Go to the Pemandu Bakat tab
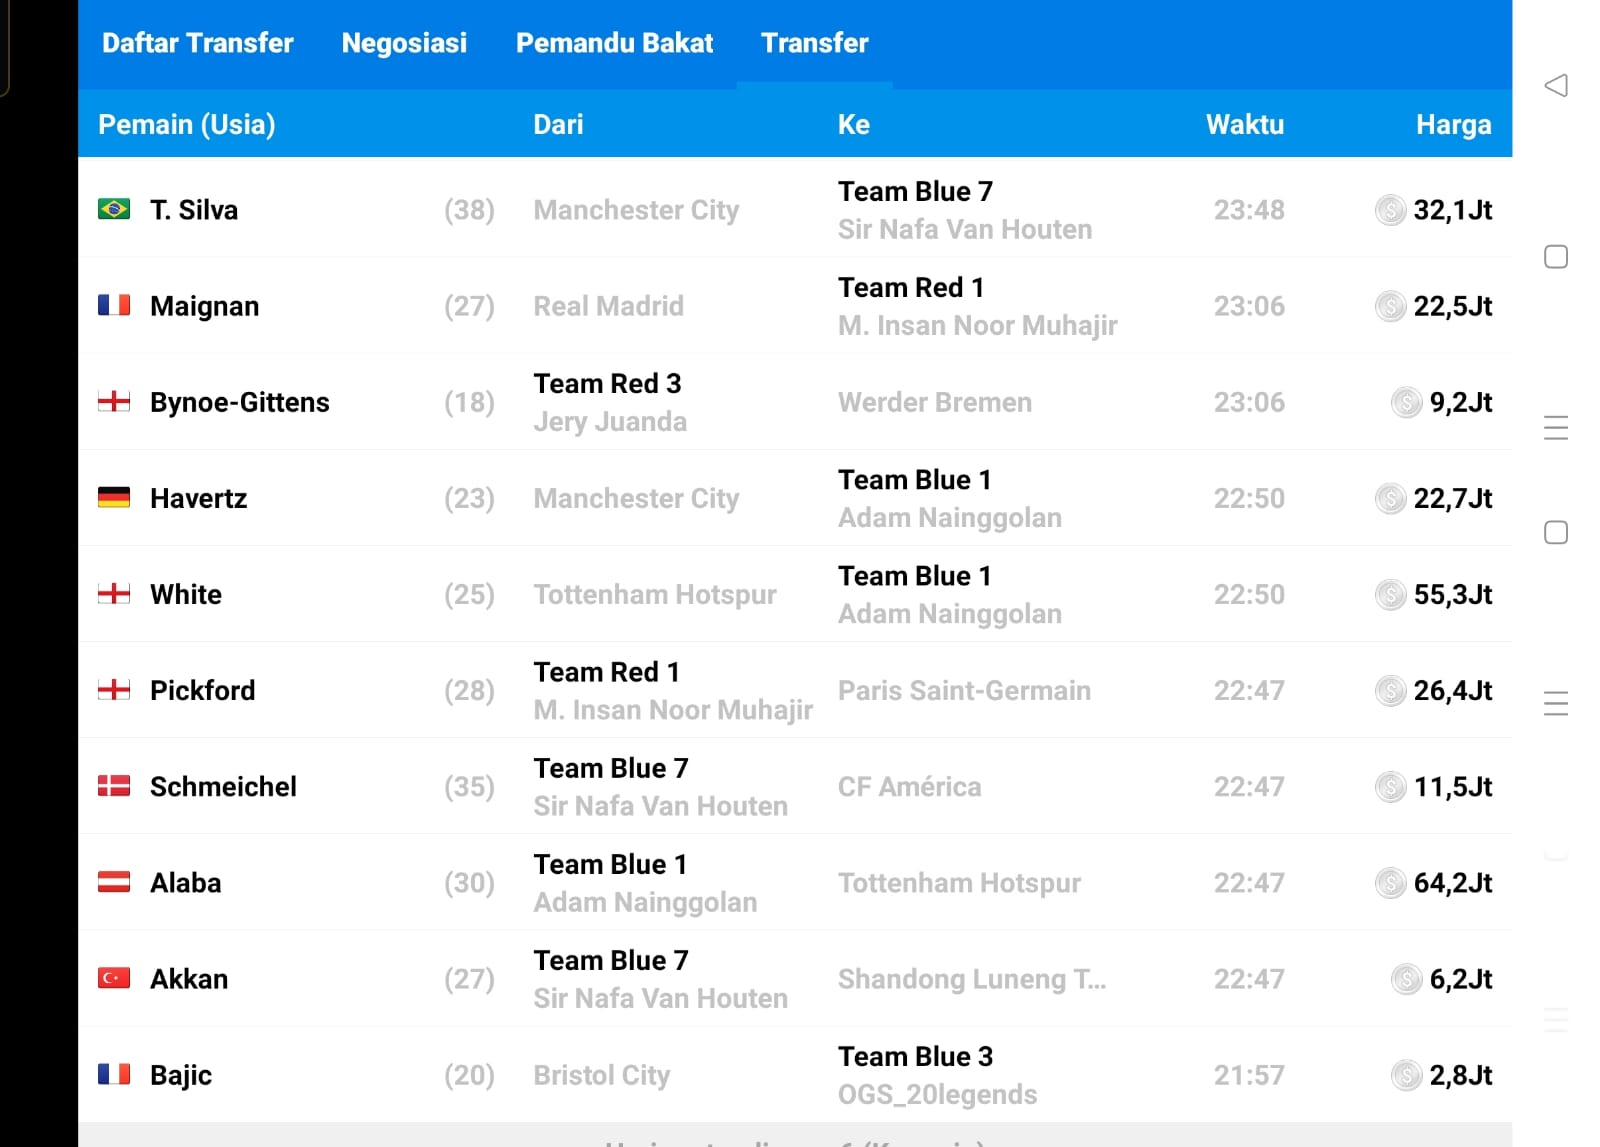 click(x=614, y=43)
